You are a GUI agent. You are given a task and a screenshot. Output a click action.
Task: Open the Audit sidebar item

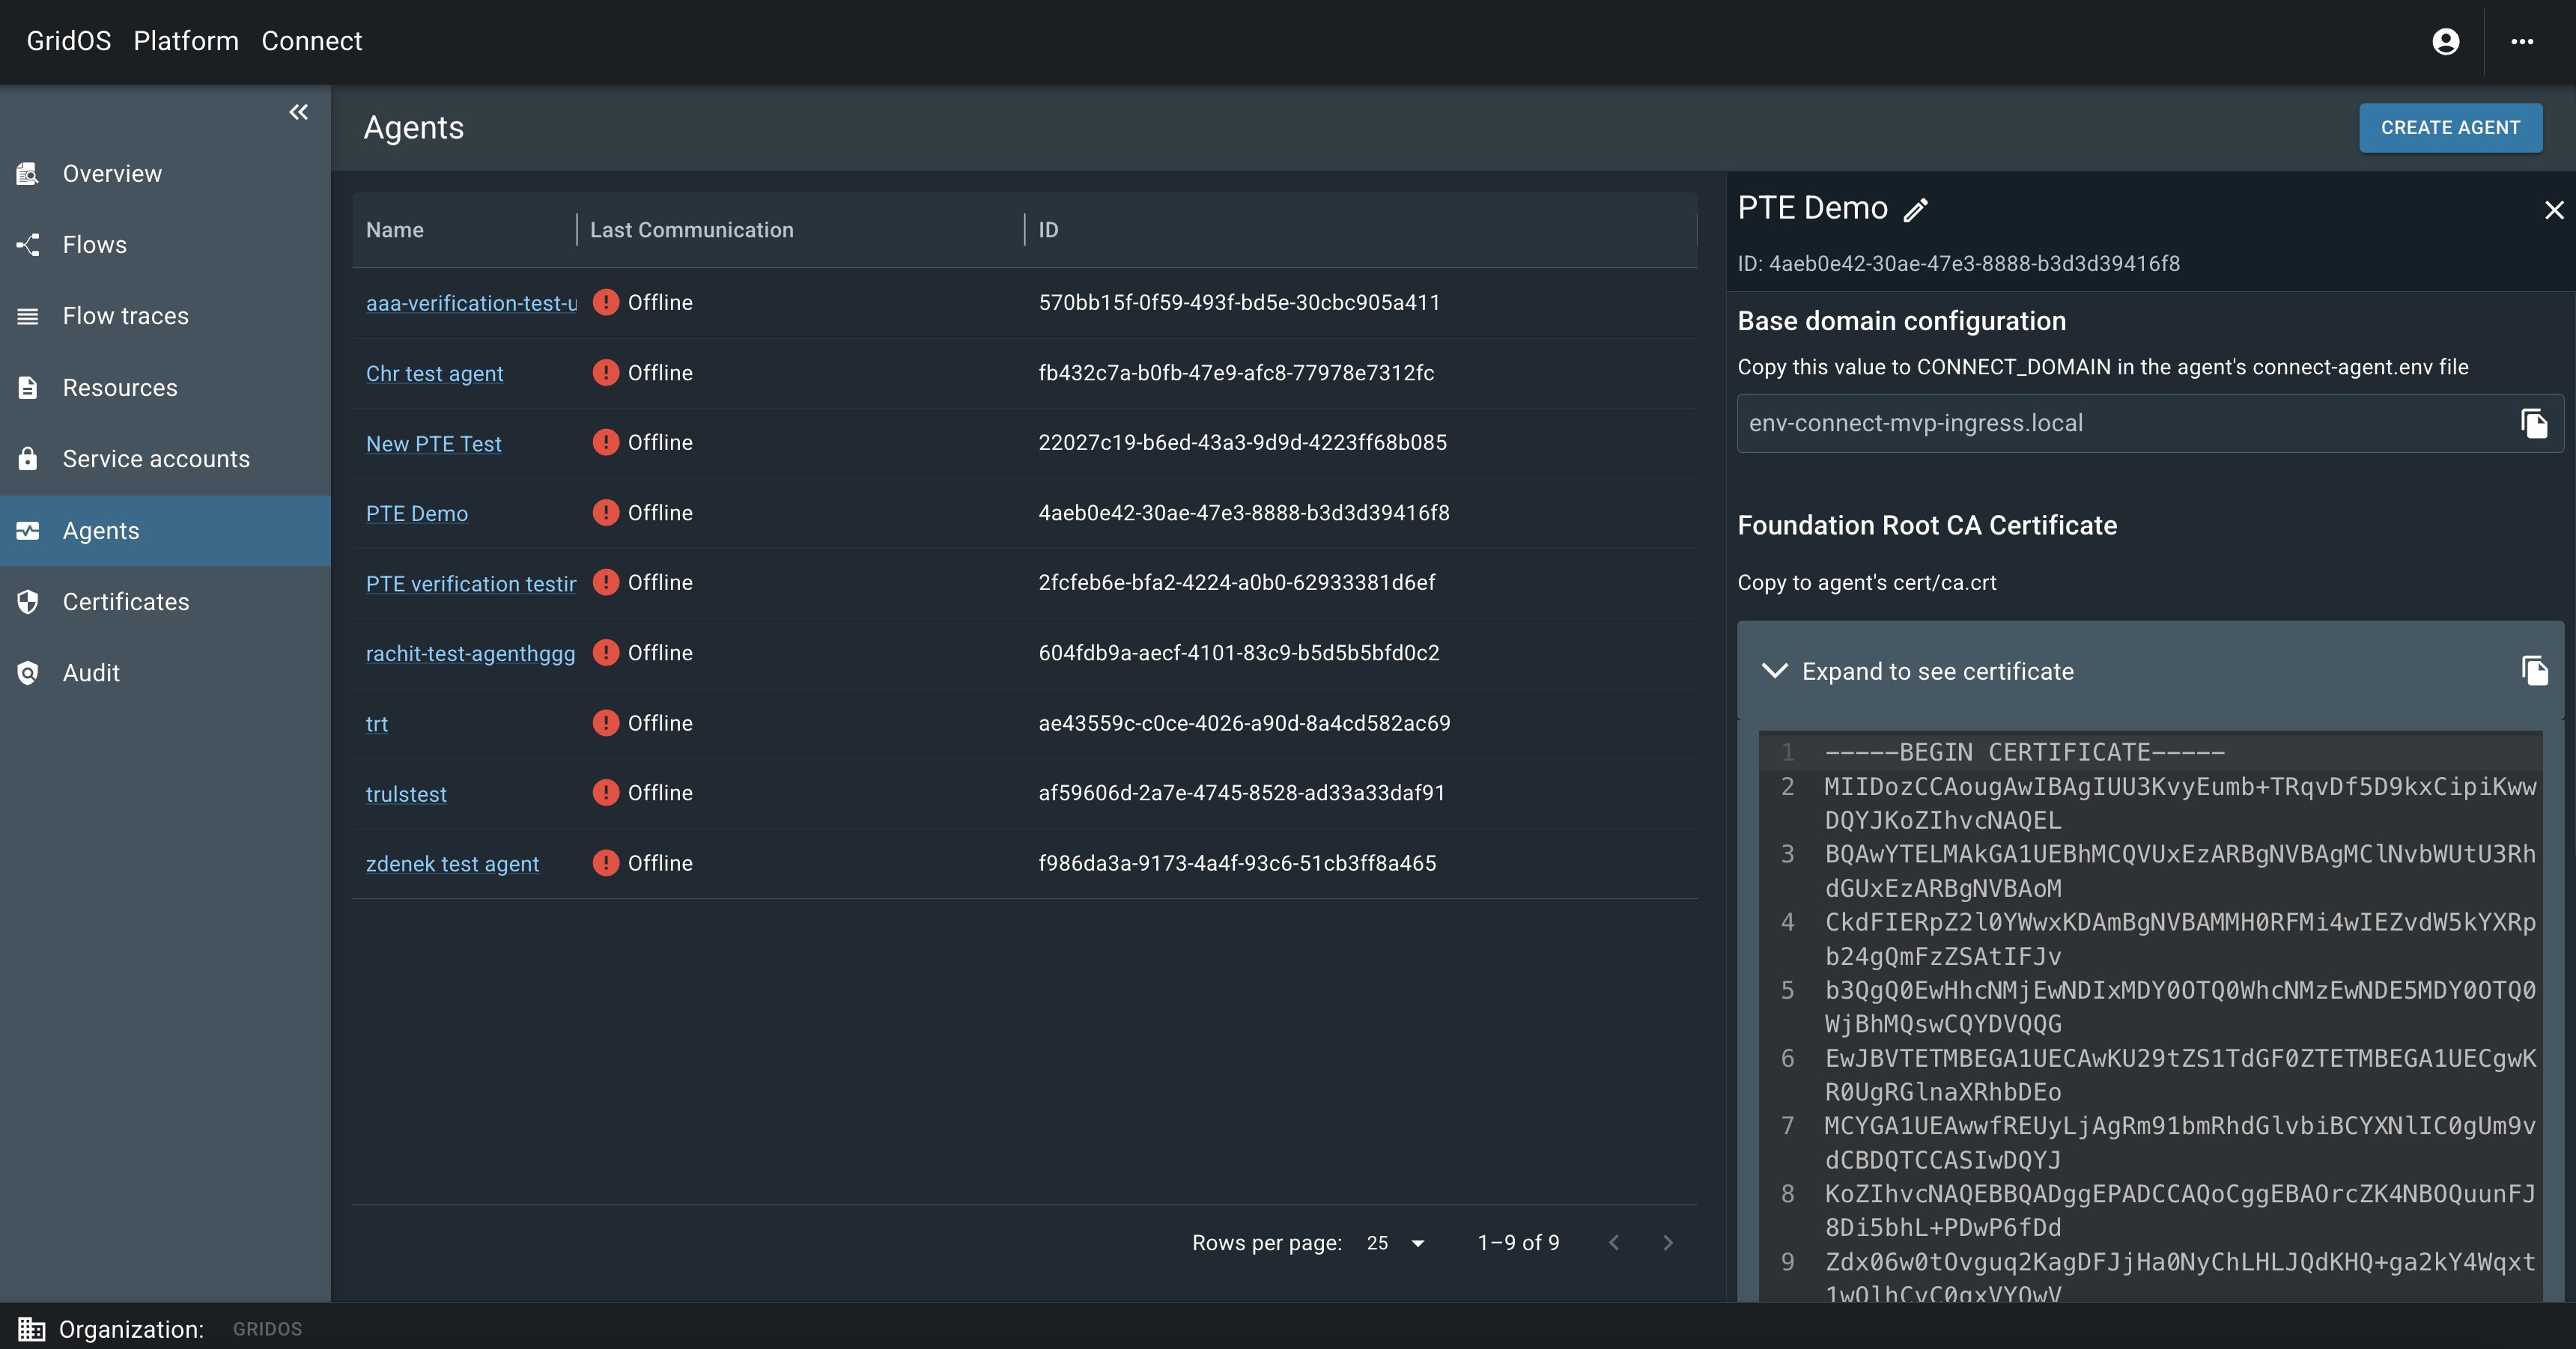pyautogui.click(x=91, y=673)
